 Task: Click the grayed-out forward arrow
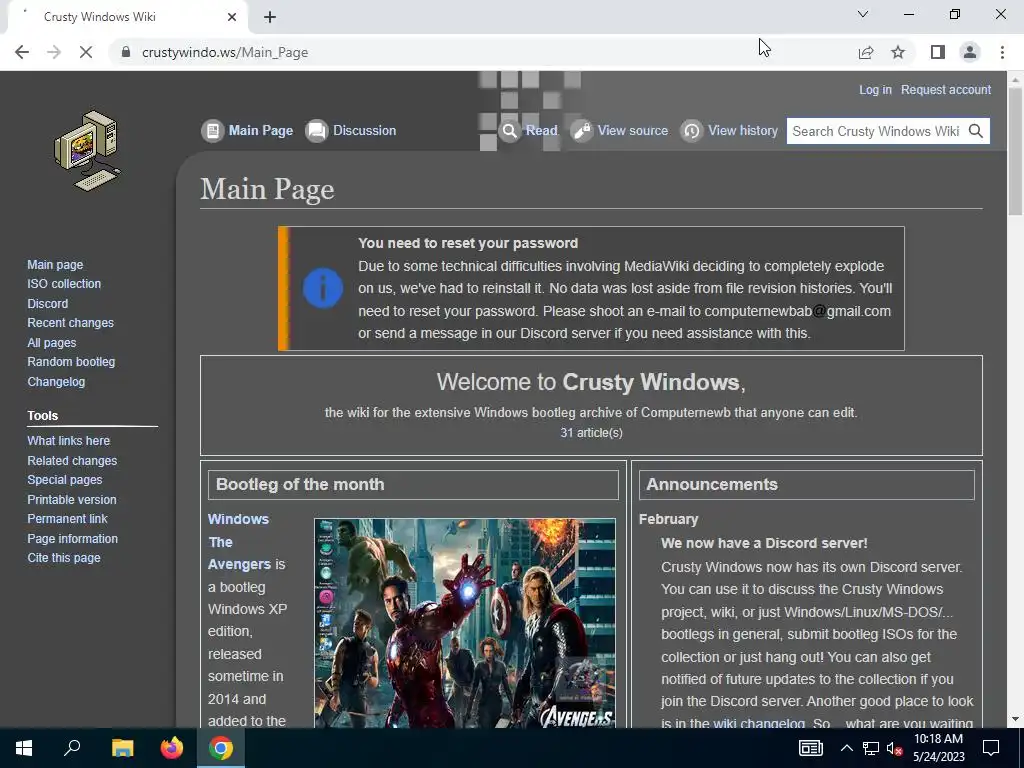coord(54,52)
